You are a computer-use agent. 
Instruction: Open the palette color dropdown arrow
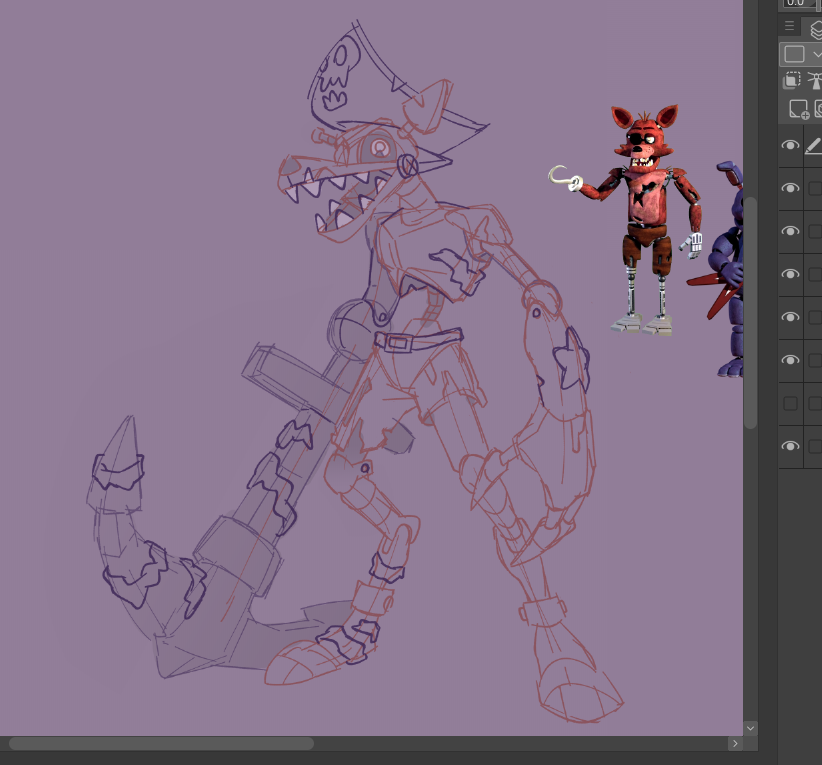(x=817, y=54)
